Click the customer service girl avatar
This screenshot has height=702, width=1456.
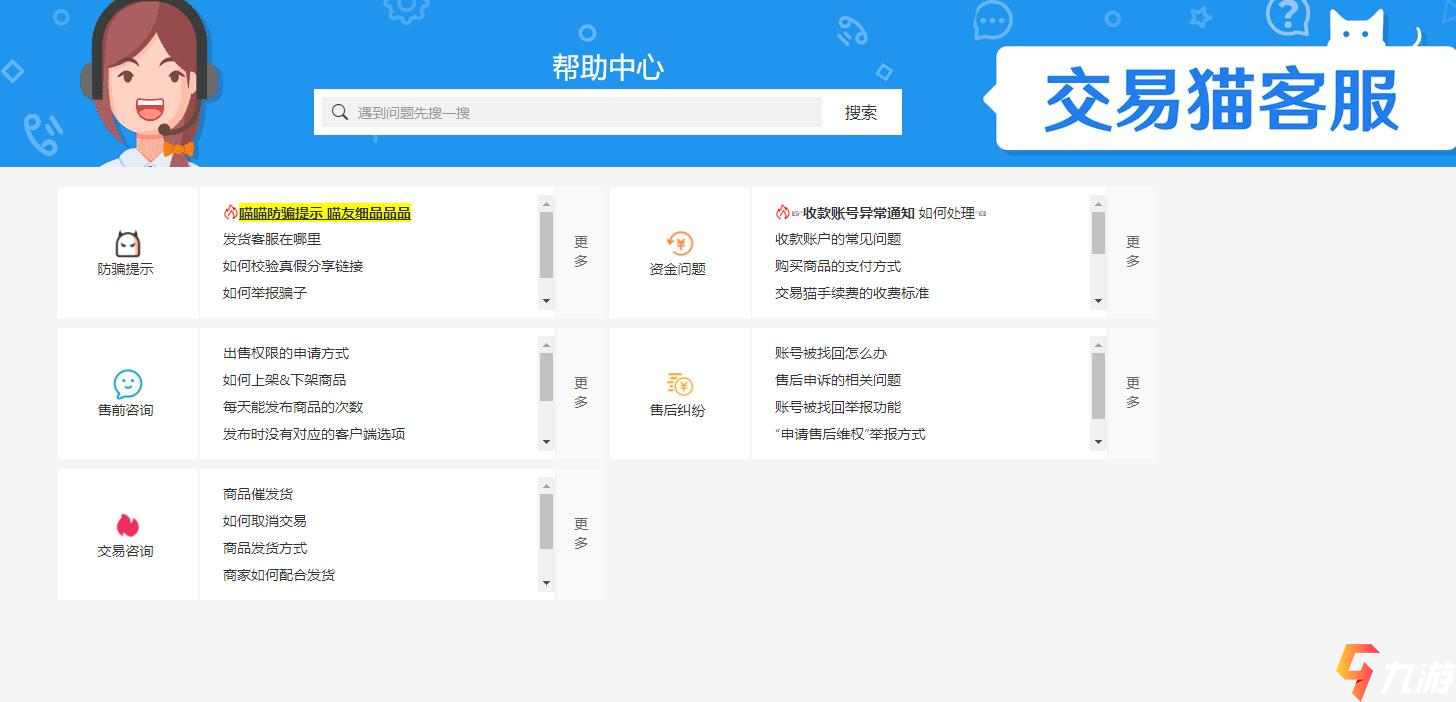pyautogui.click(x=150, y=83)
